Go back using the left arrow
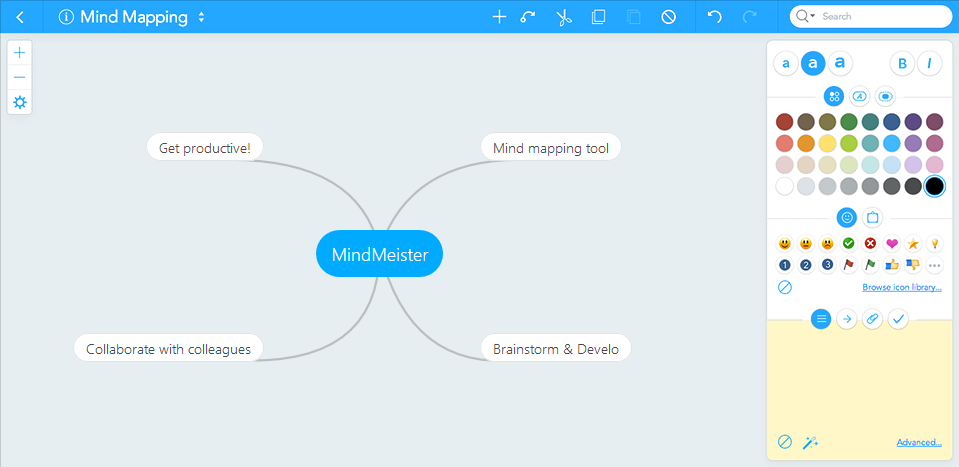The image size is (959, 467). pyautogui.click(x=20, y=17)
